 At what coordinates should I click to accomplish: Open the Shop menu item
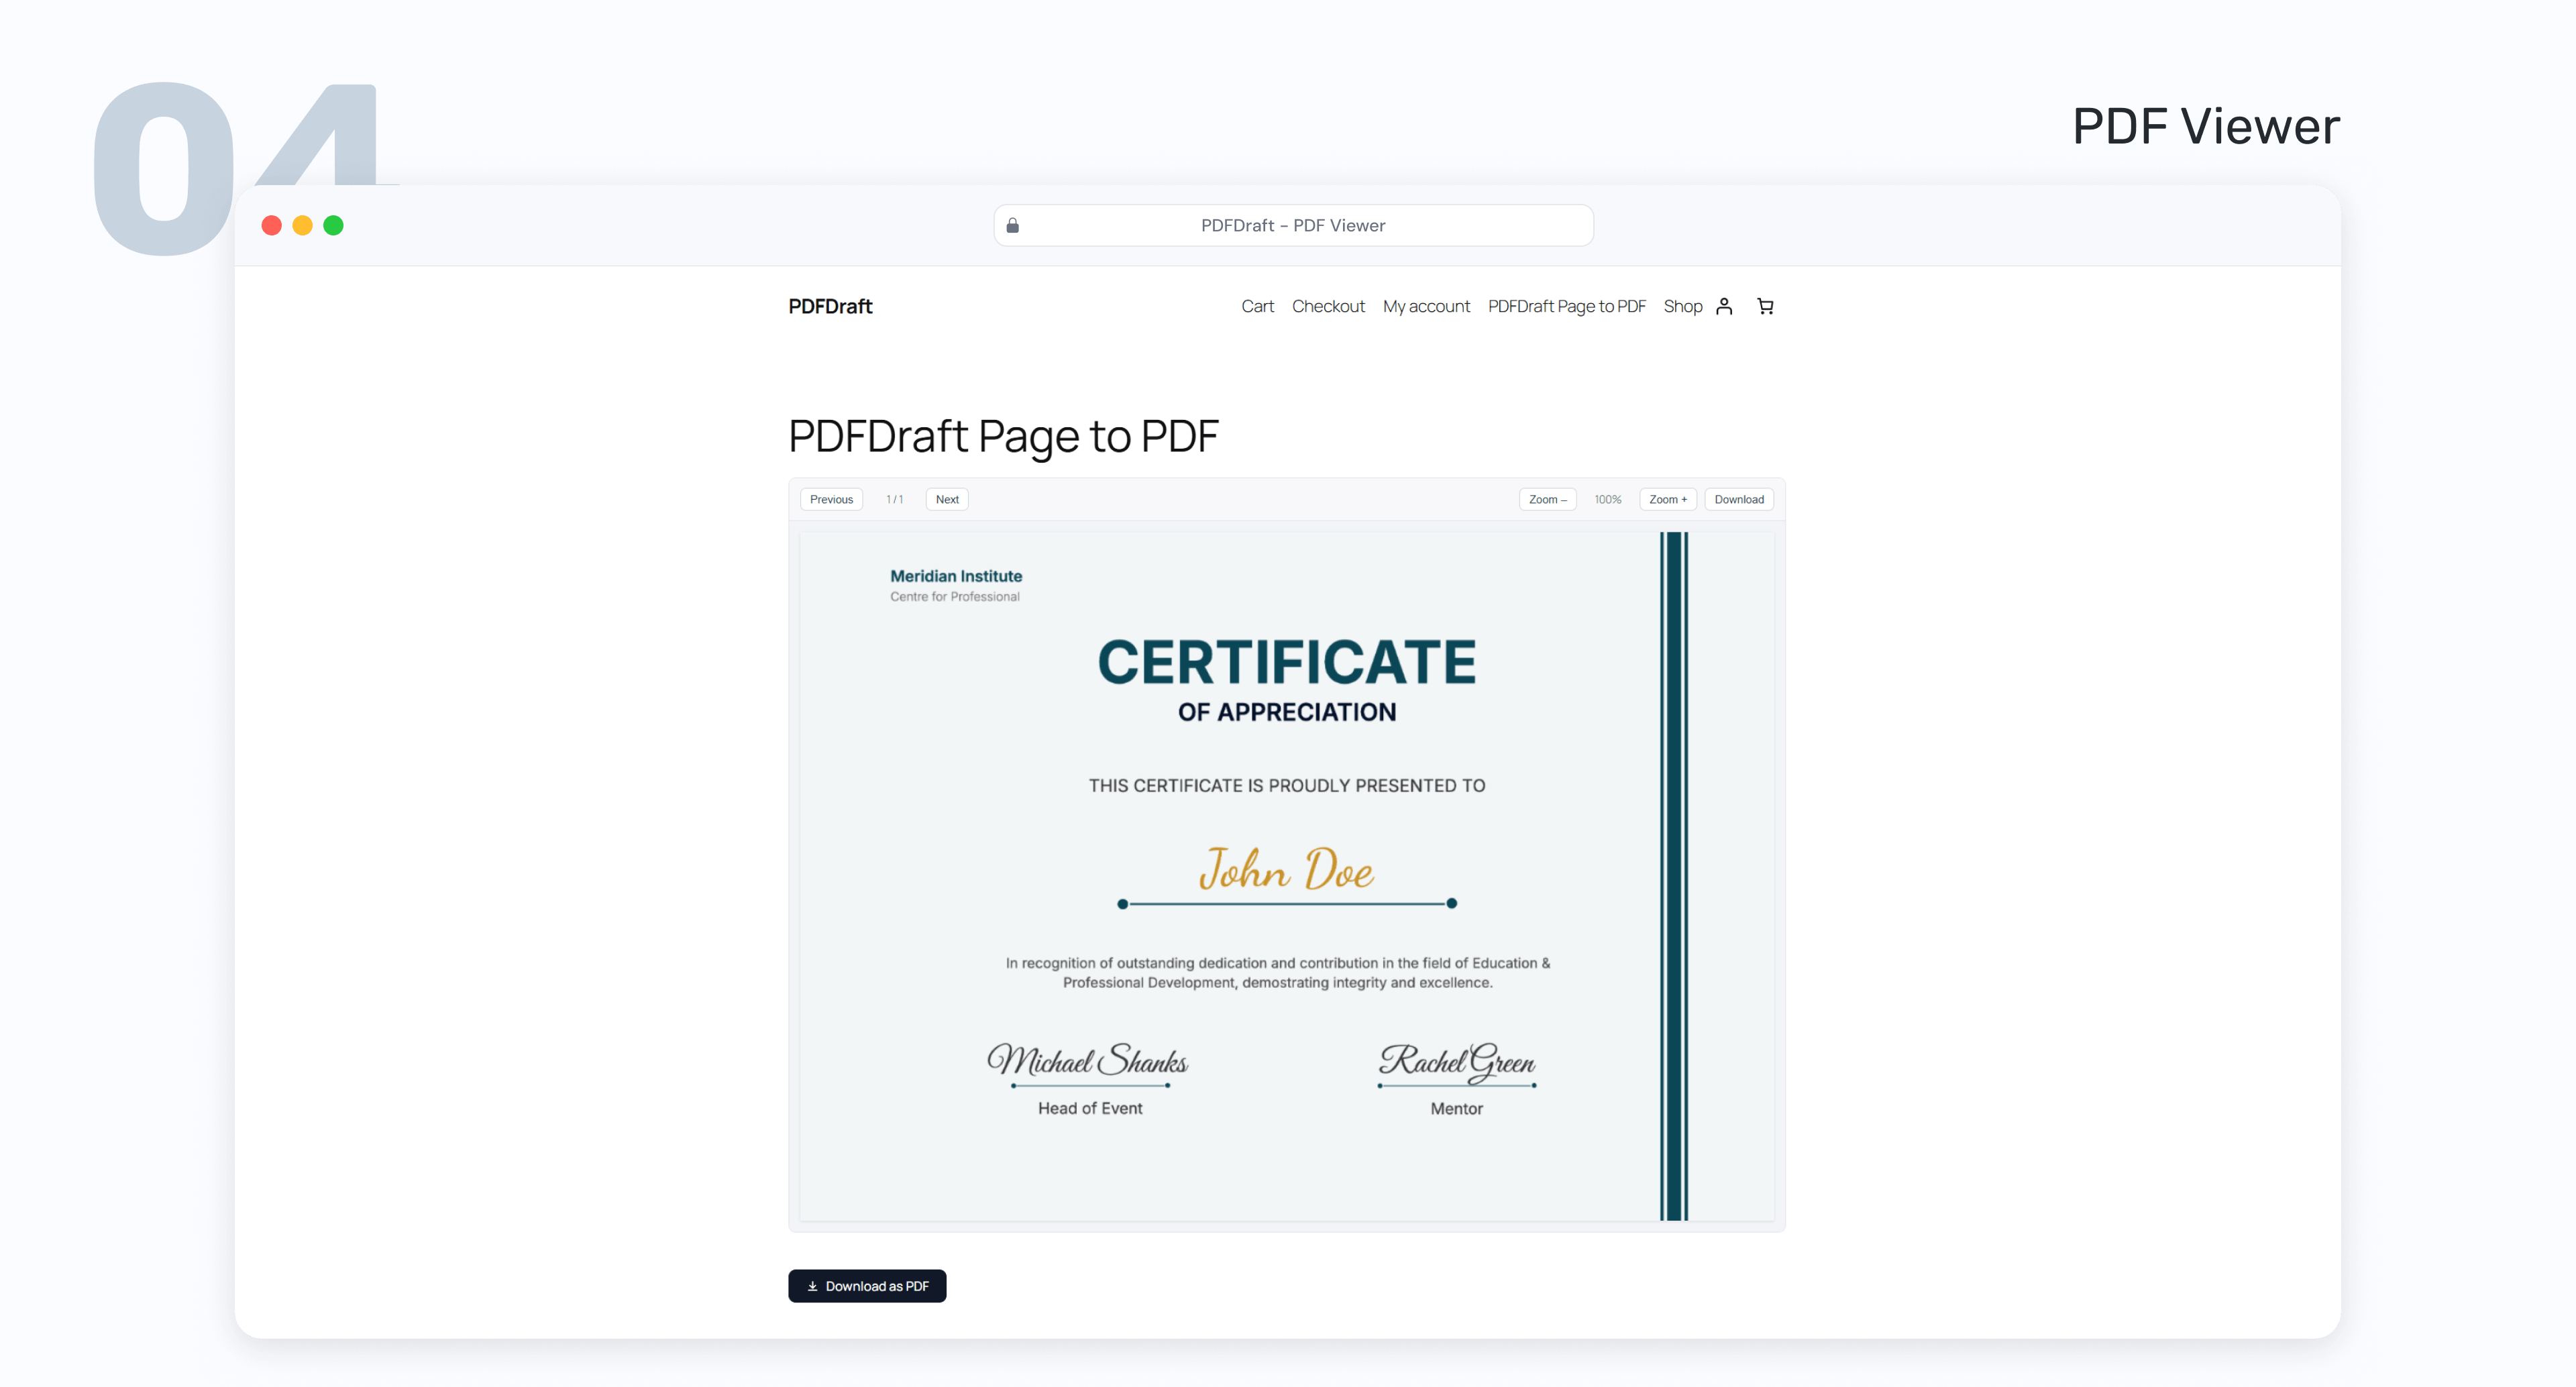tap(1683, 306)
